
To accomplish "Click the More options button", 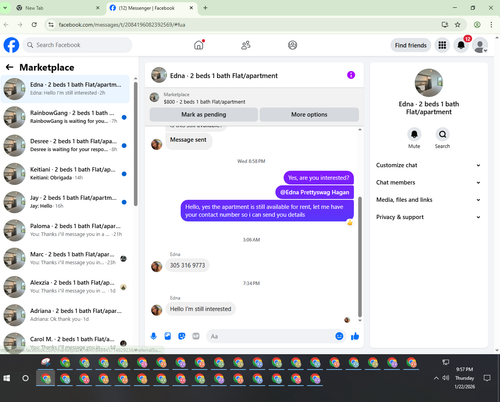I will (309, 114).
